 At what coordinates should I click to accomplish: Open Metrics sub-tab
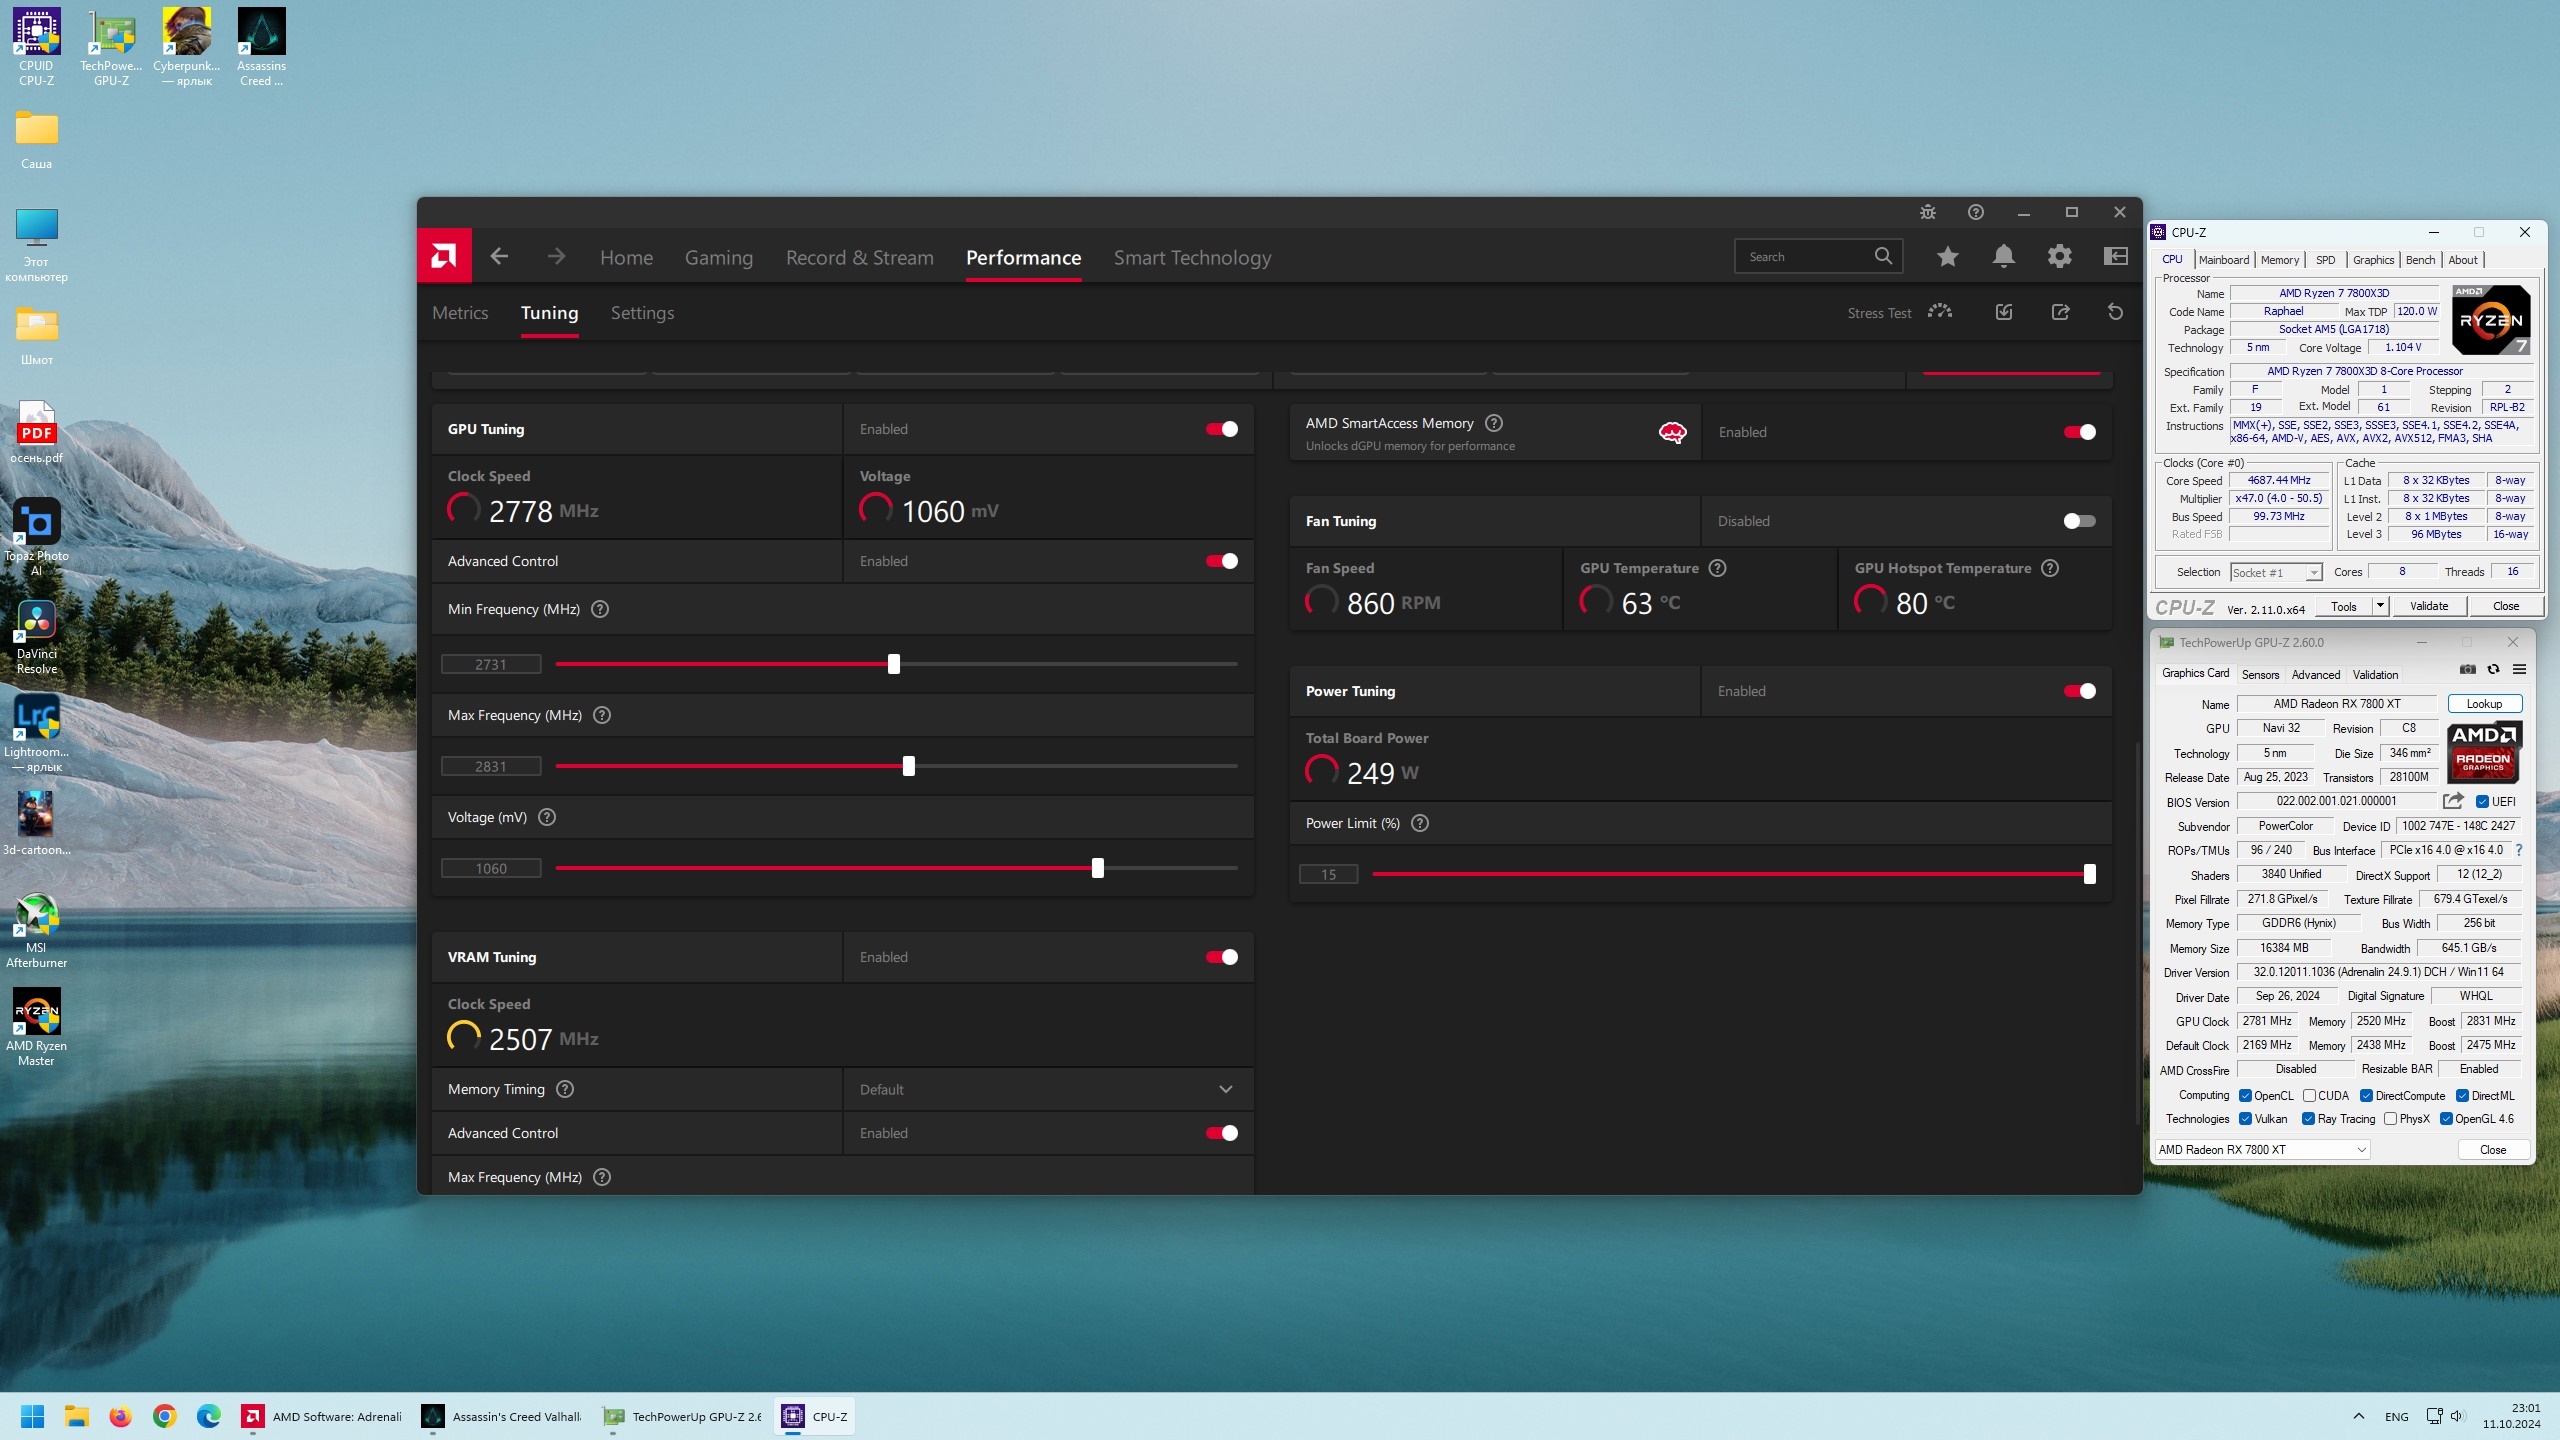point(460,312)
